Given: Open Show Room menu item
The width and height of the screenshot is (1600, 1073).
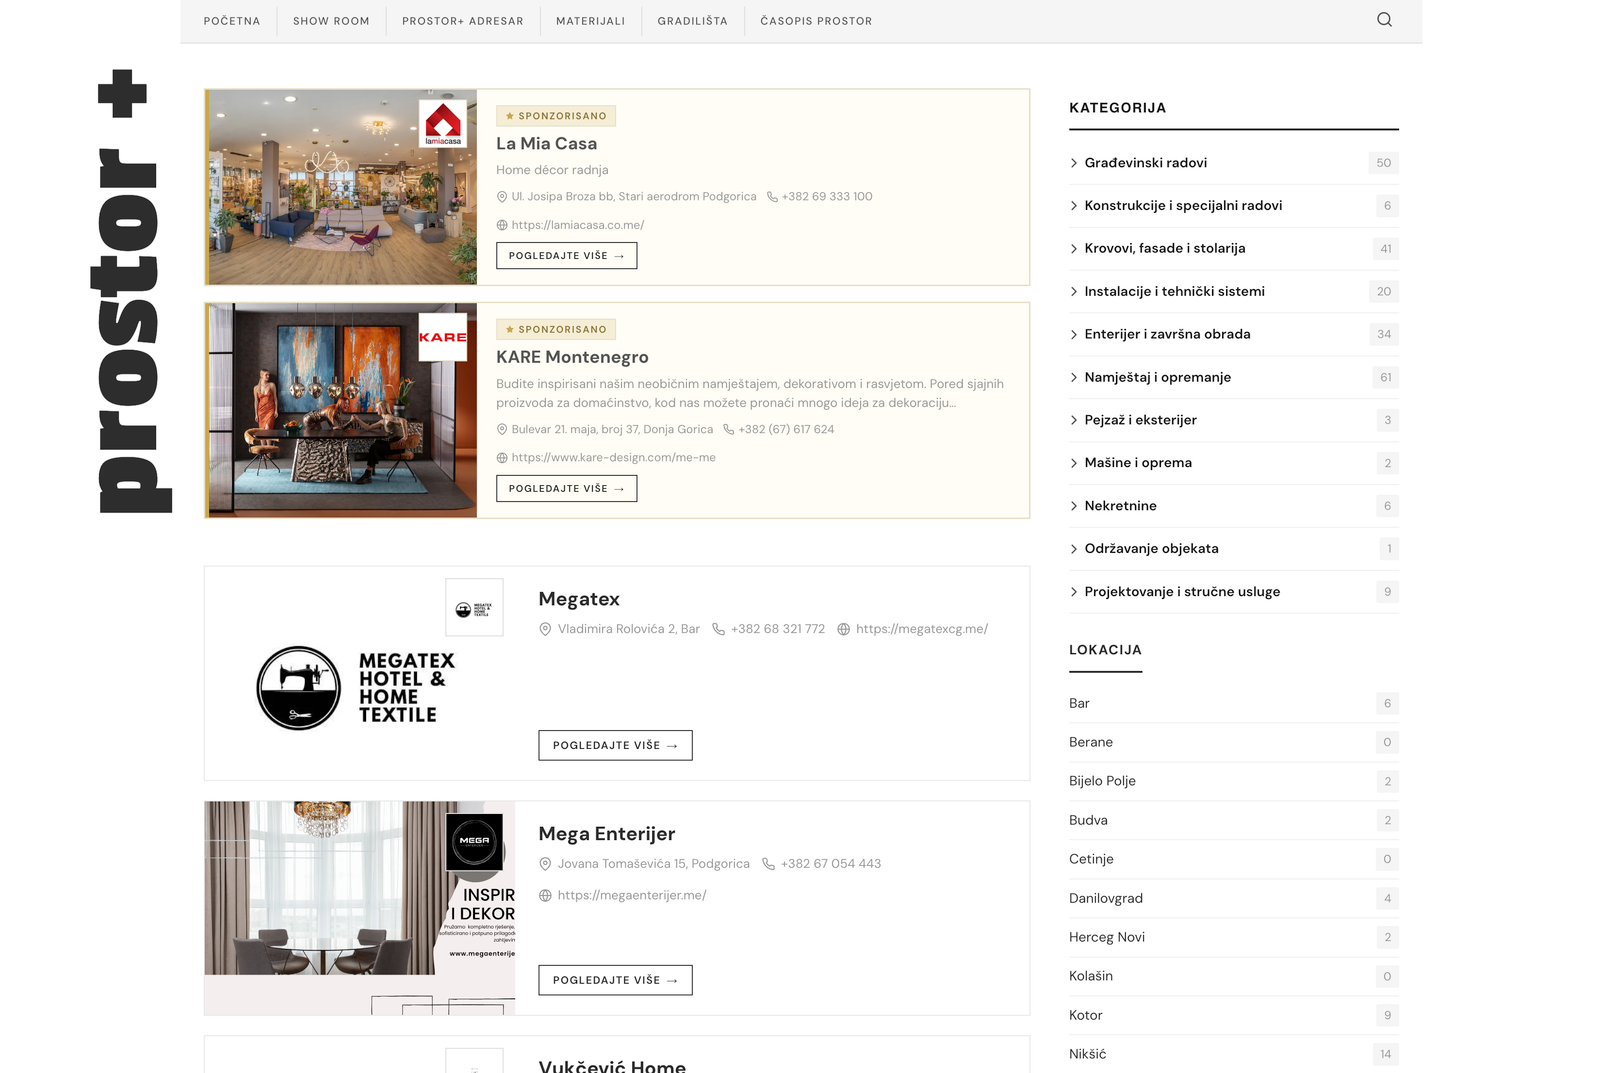Looking at the screenshot, I should point(331,21).
